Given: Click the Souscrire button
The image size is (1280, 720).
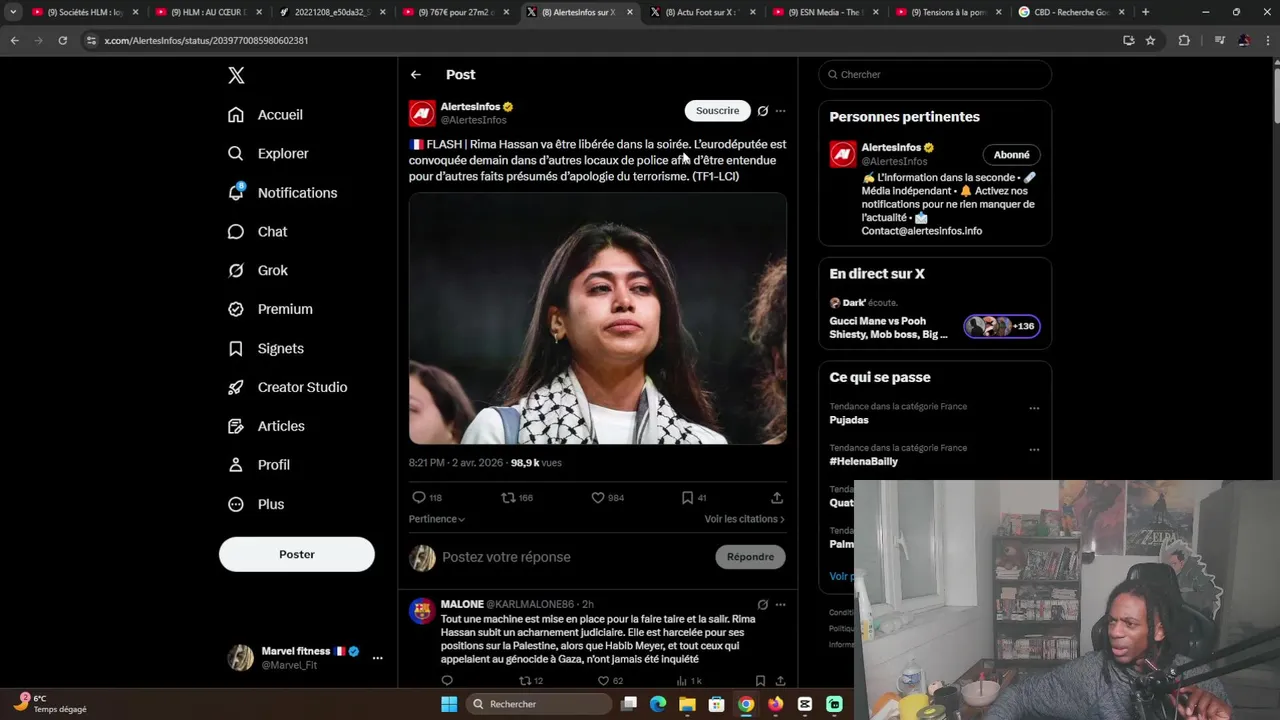Looking at the screenshot, I should point(717,111).
